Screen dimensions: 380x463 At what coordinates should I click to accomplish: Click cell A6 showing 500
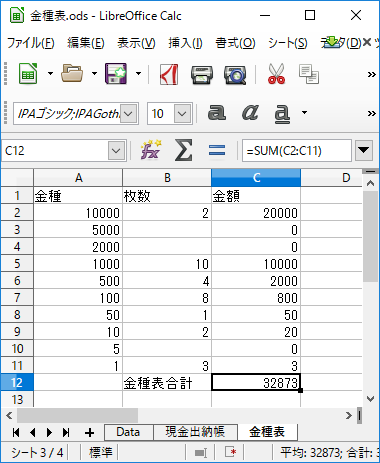(x=78, y=281)
